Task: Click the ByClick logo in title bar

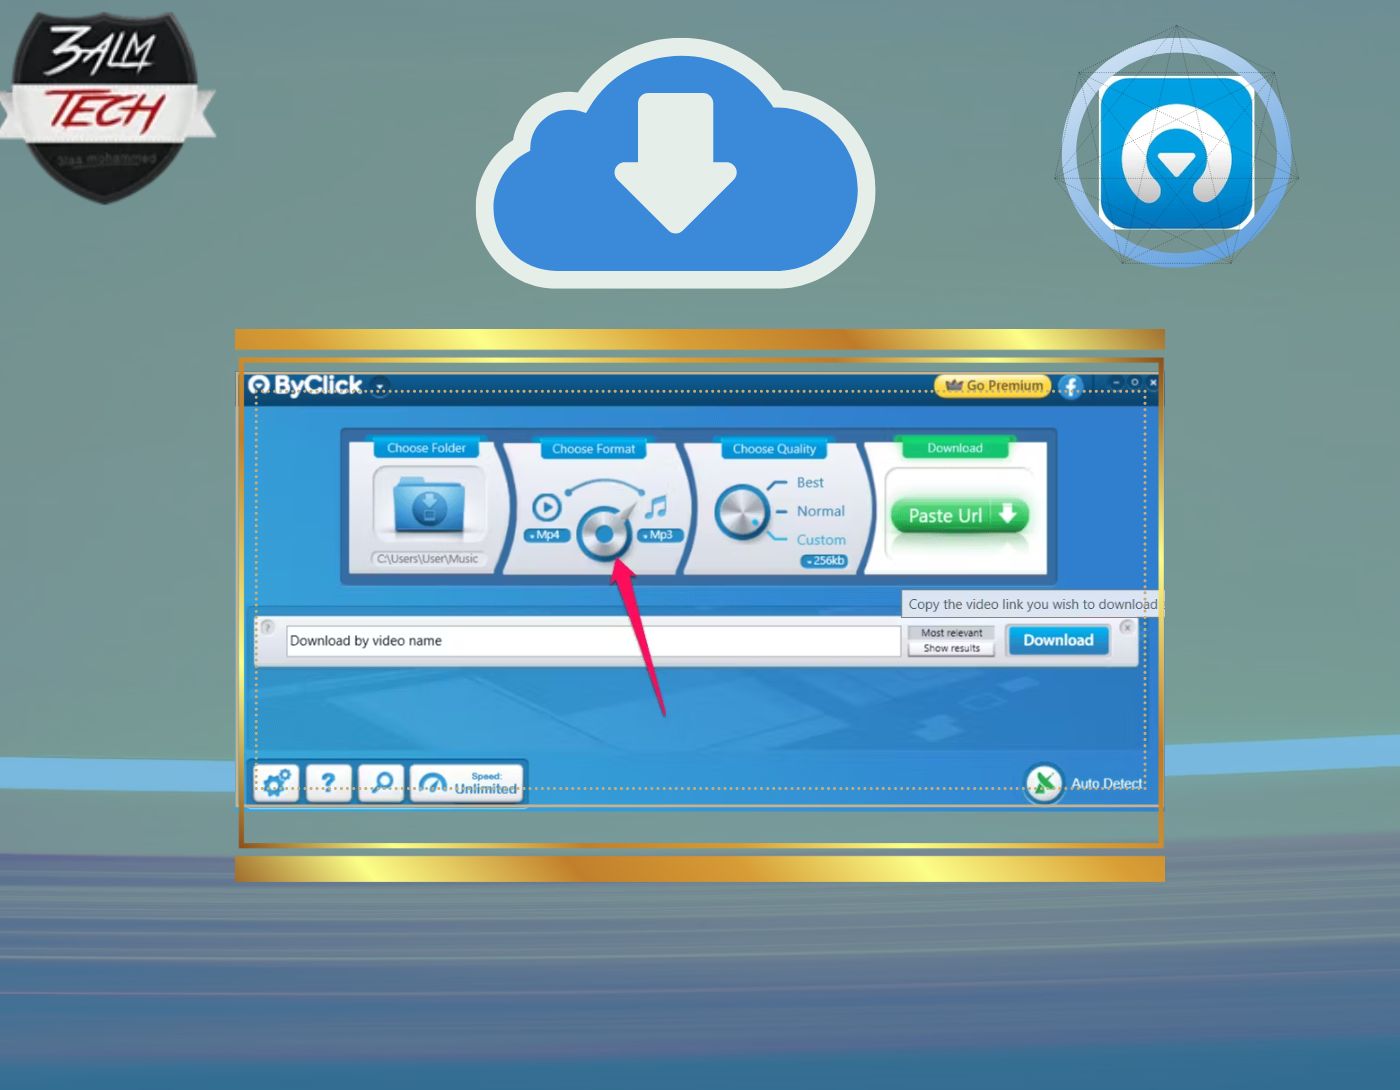Action: point(305,385)
